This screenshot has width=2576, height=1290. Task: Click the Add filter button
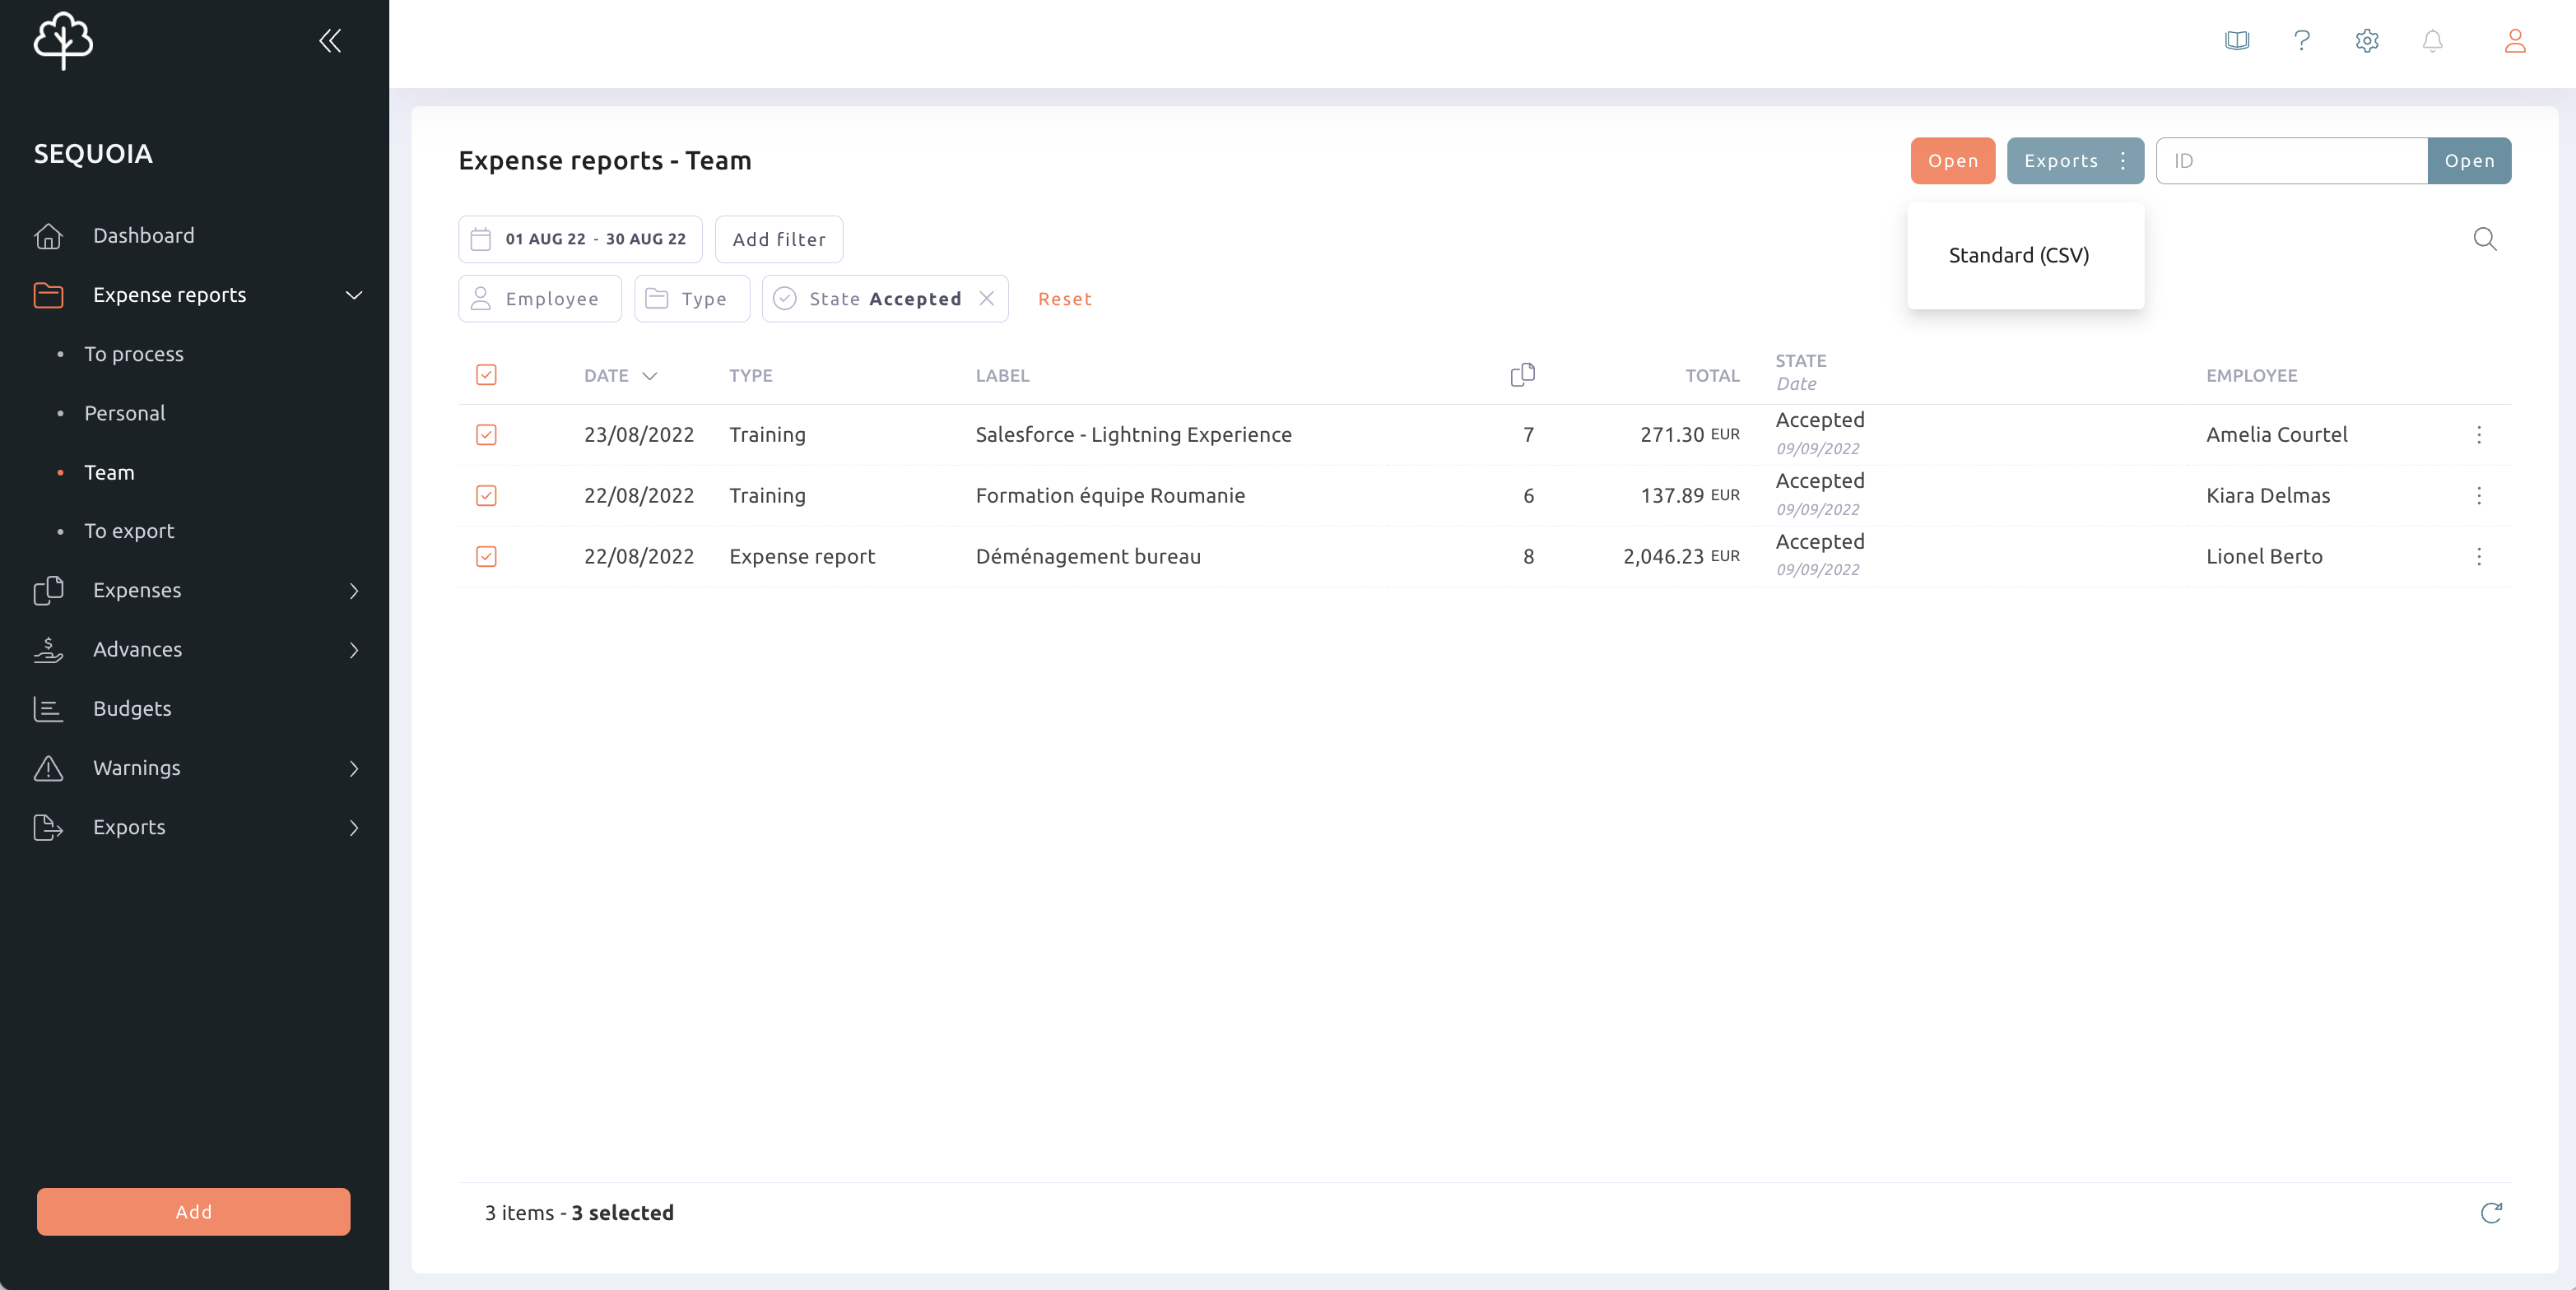tap(779, 239)
